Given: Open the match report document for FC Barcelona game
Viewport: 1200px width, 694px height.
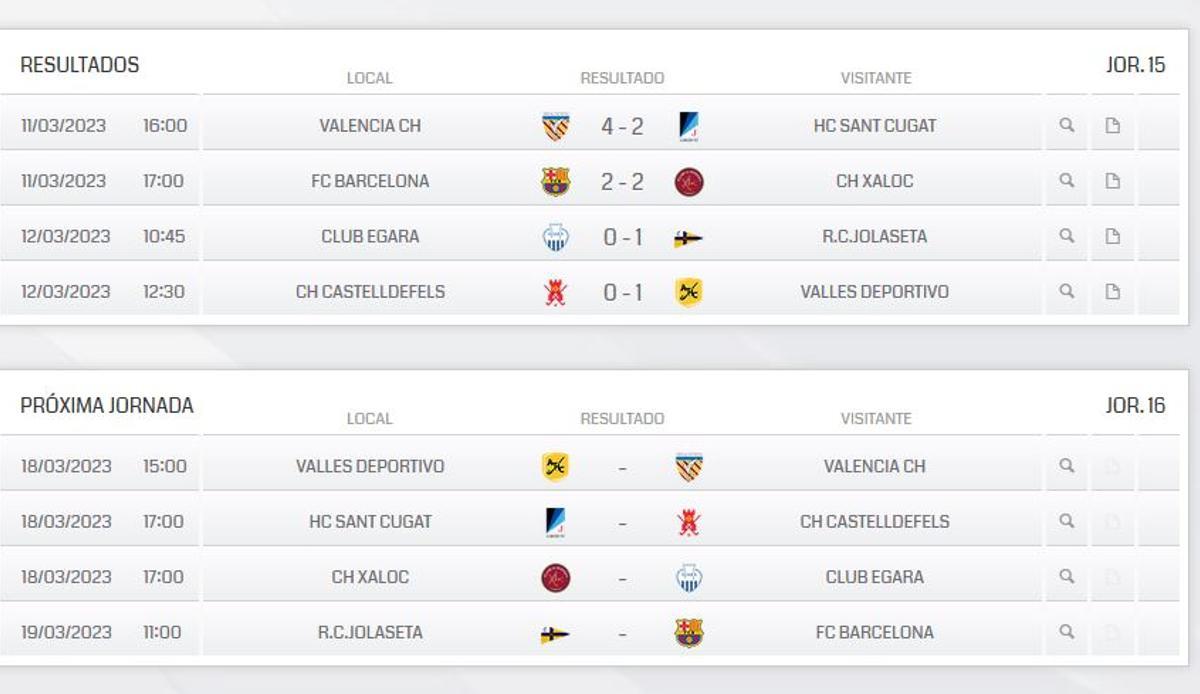Looking at the screenshot, I should (x=1112, y=181).
